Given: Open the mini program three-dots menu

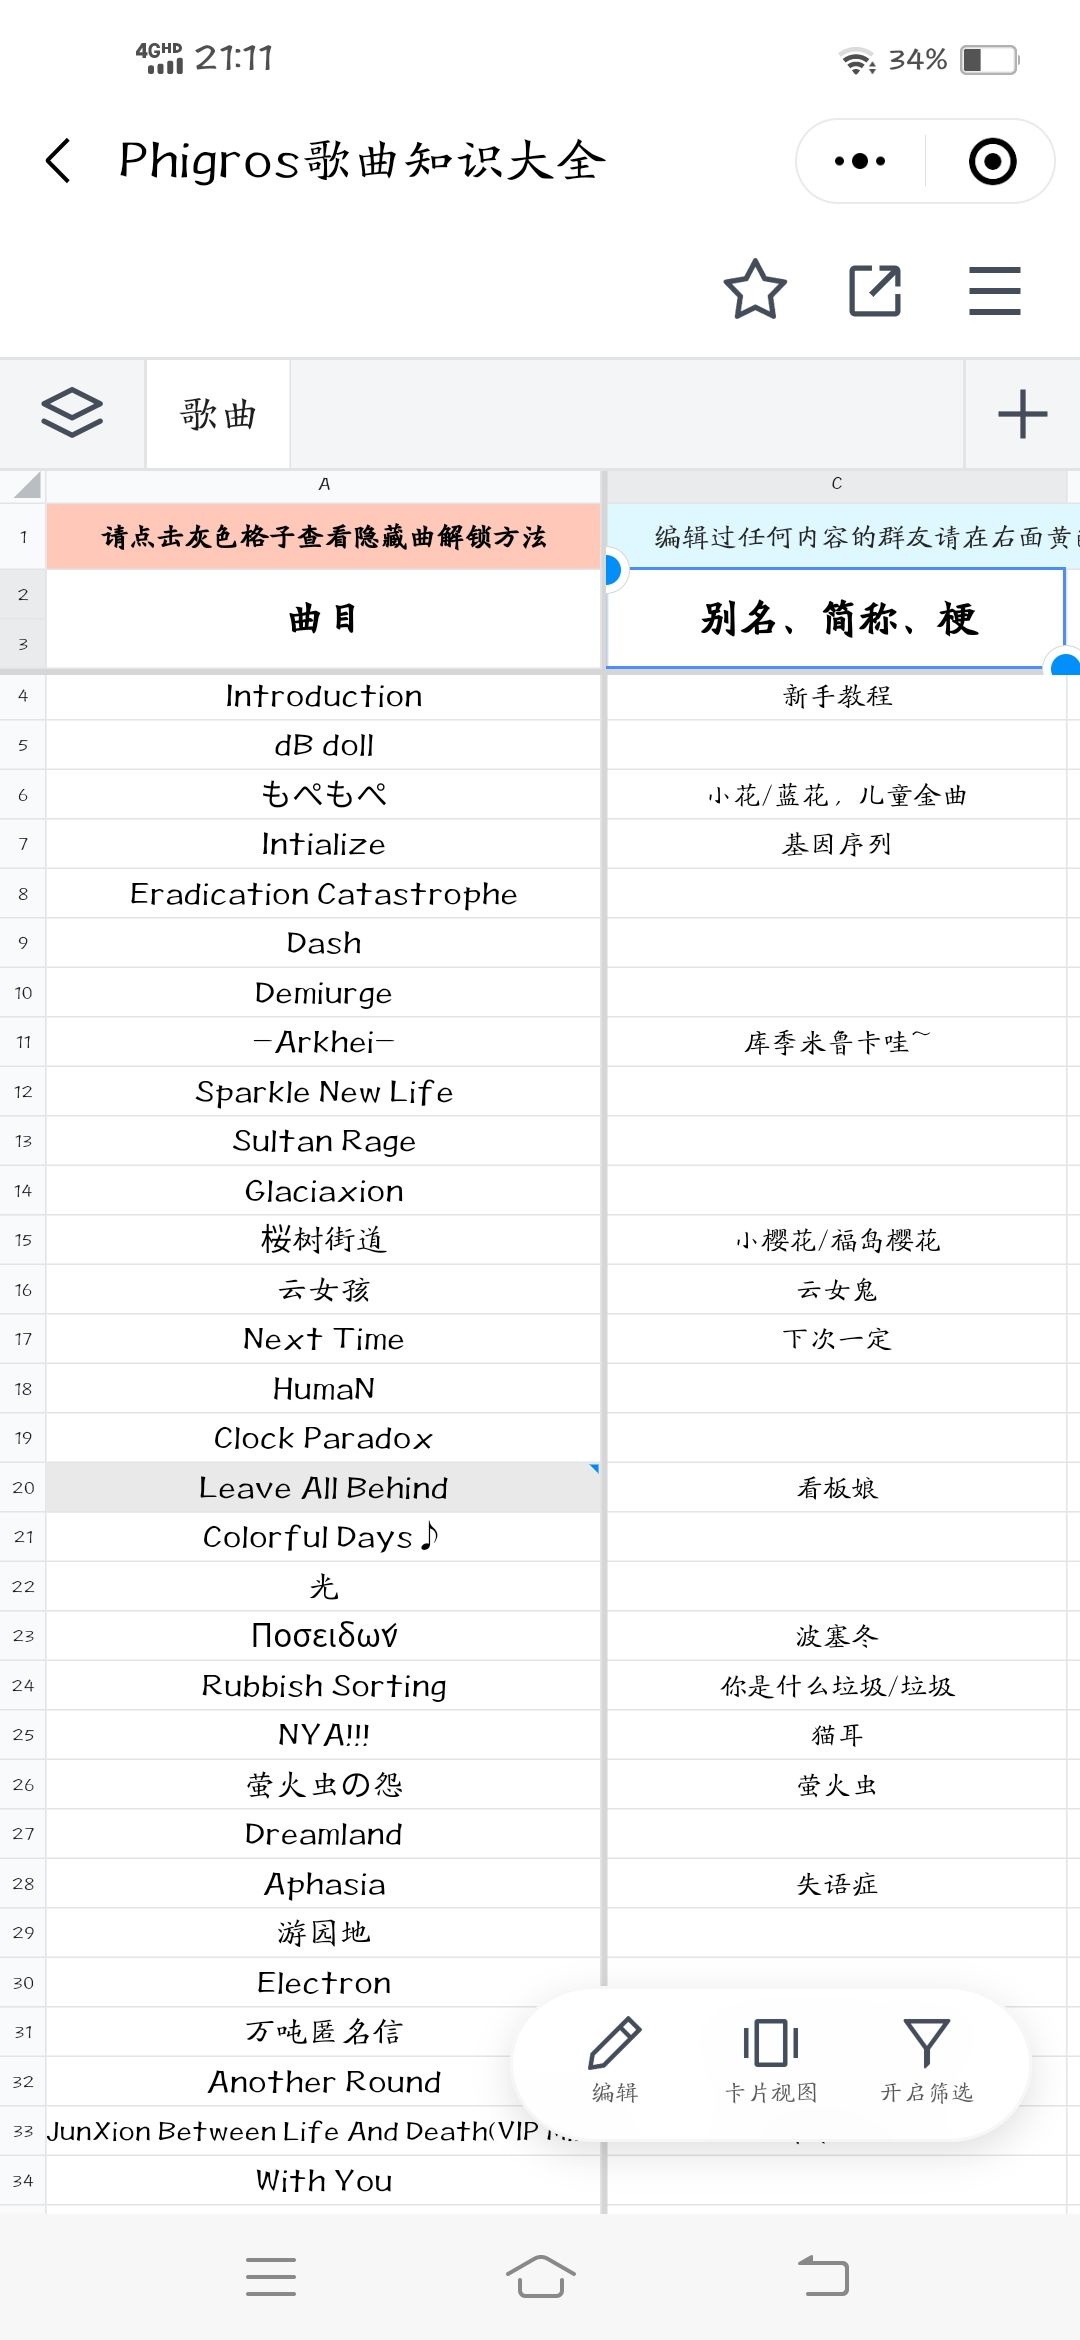Looking at the screenshot, I should pyautogui.click(x=860, y=161).
